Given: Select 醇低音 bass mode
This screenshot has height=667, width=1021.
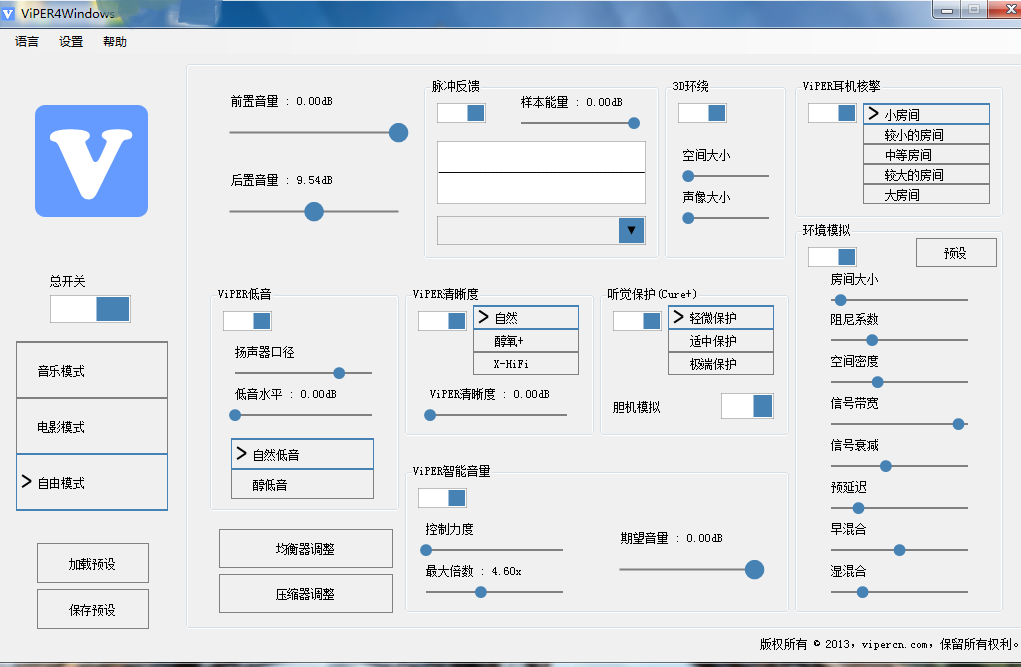Looking at the screenshot, I should point(302,484).
